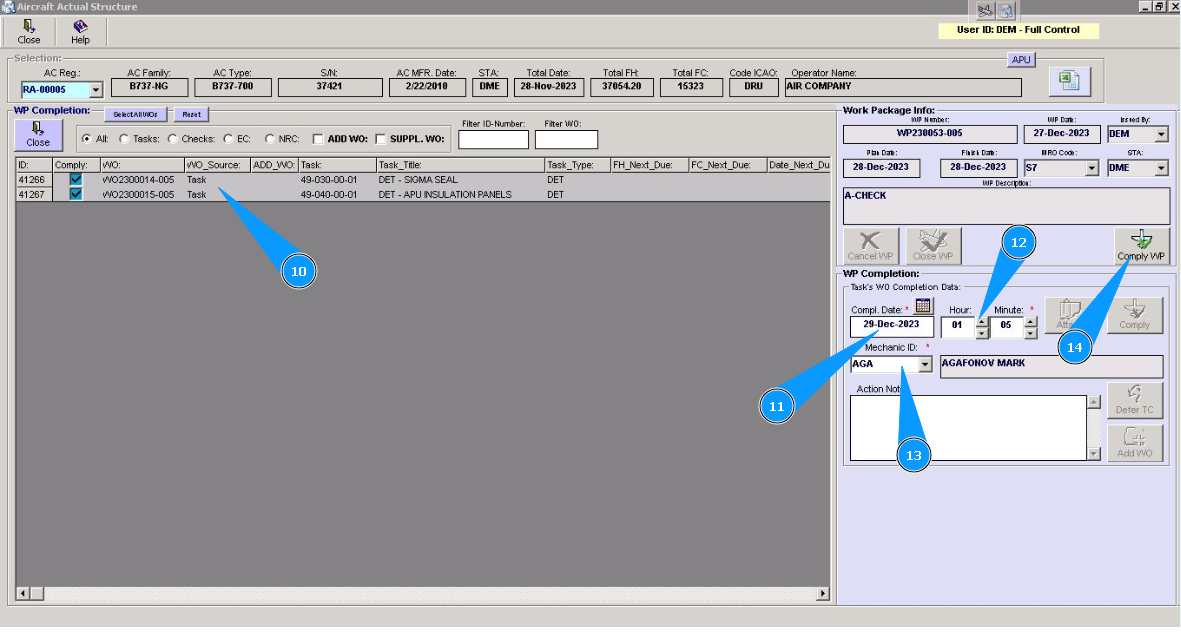This screenshot has width=1181, height=633.
Task: Click the WP Number field WP230053-005
Action: click(x=930, y=134)
